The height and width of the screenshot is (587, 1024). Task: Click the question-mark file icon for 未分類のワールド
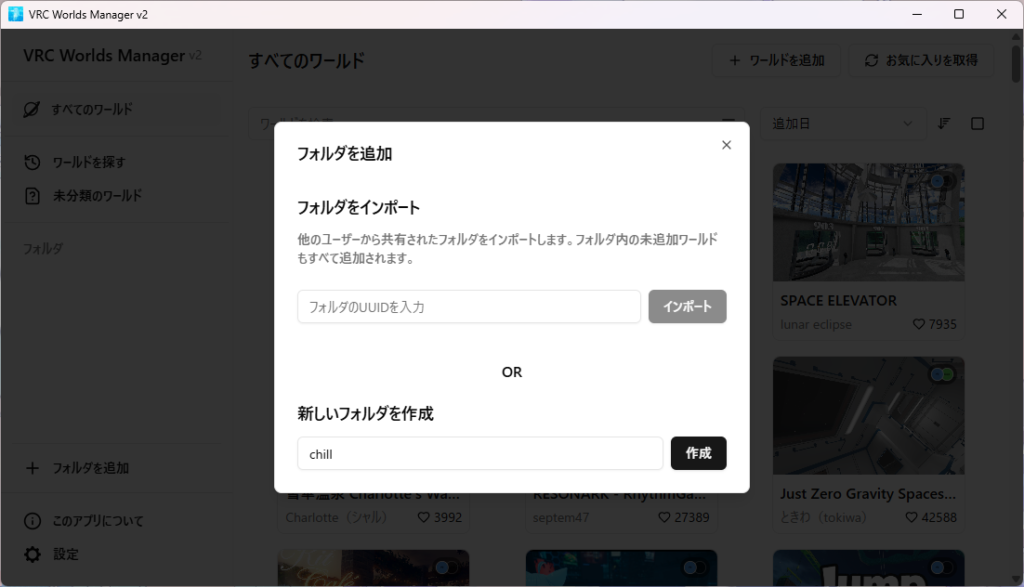click(32, 196)
